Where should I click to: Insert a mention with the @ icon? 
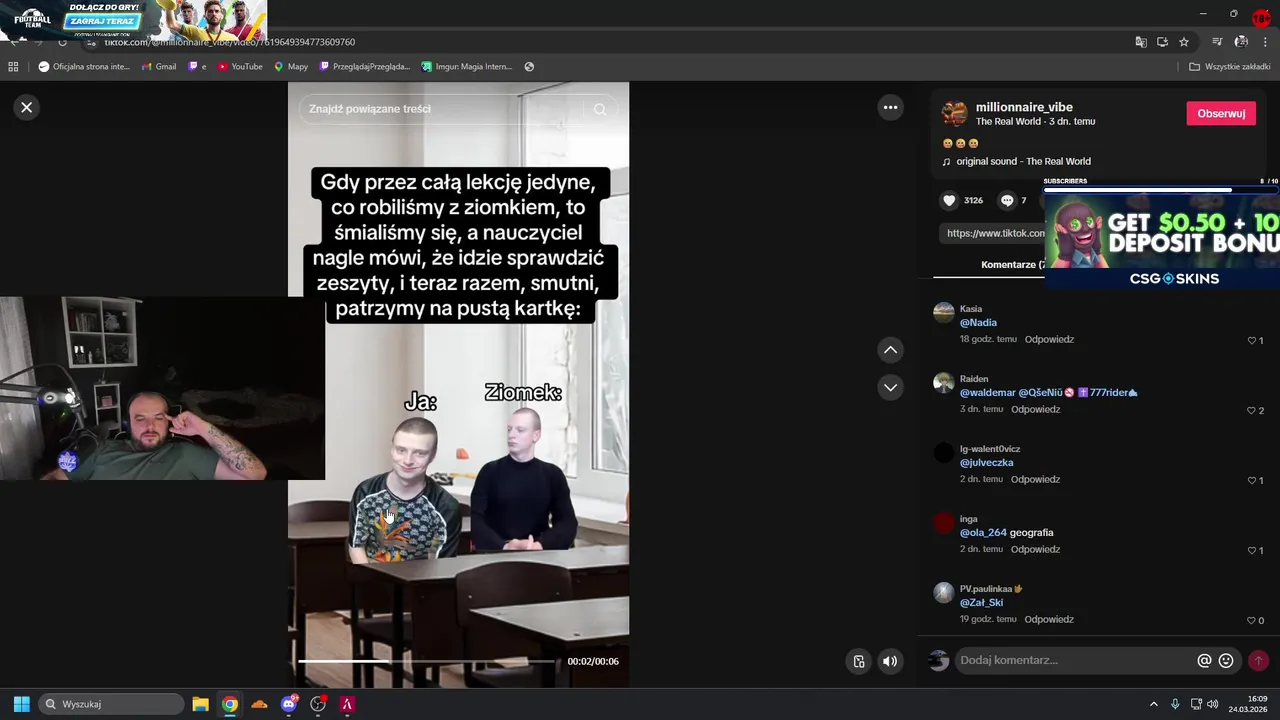click(1204, 661)
